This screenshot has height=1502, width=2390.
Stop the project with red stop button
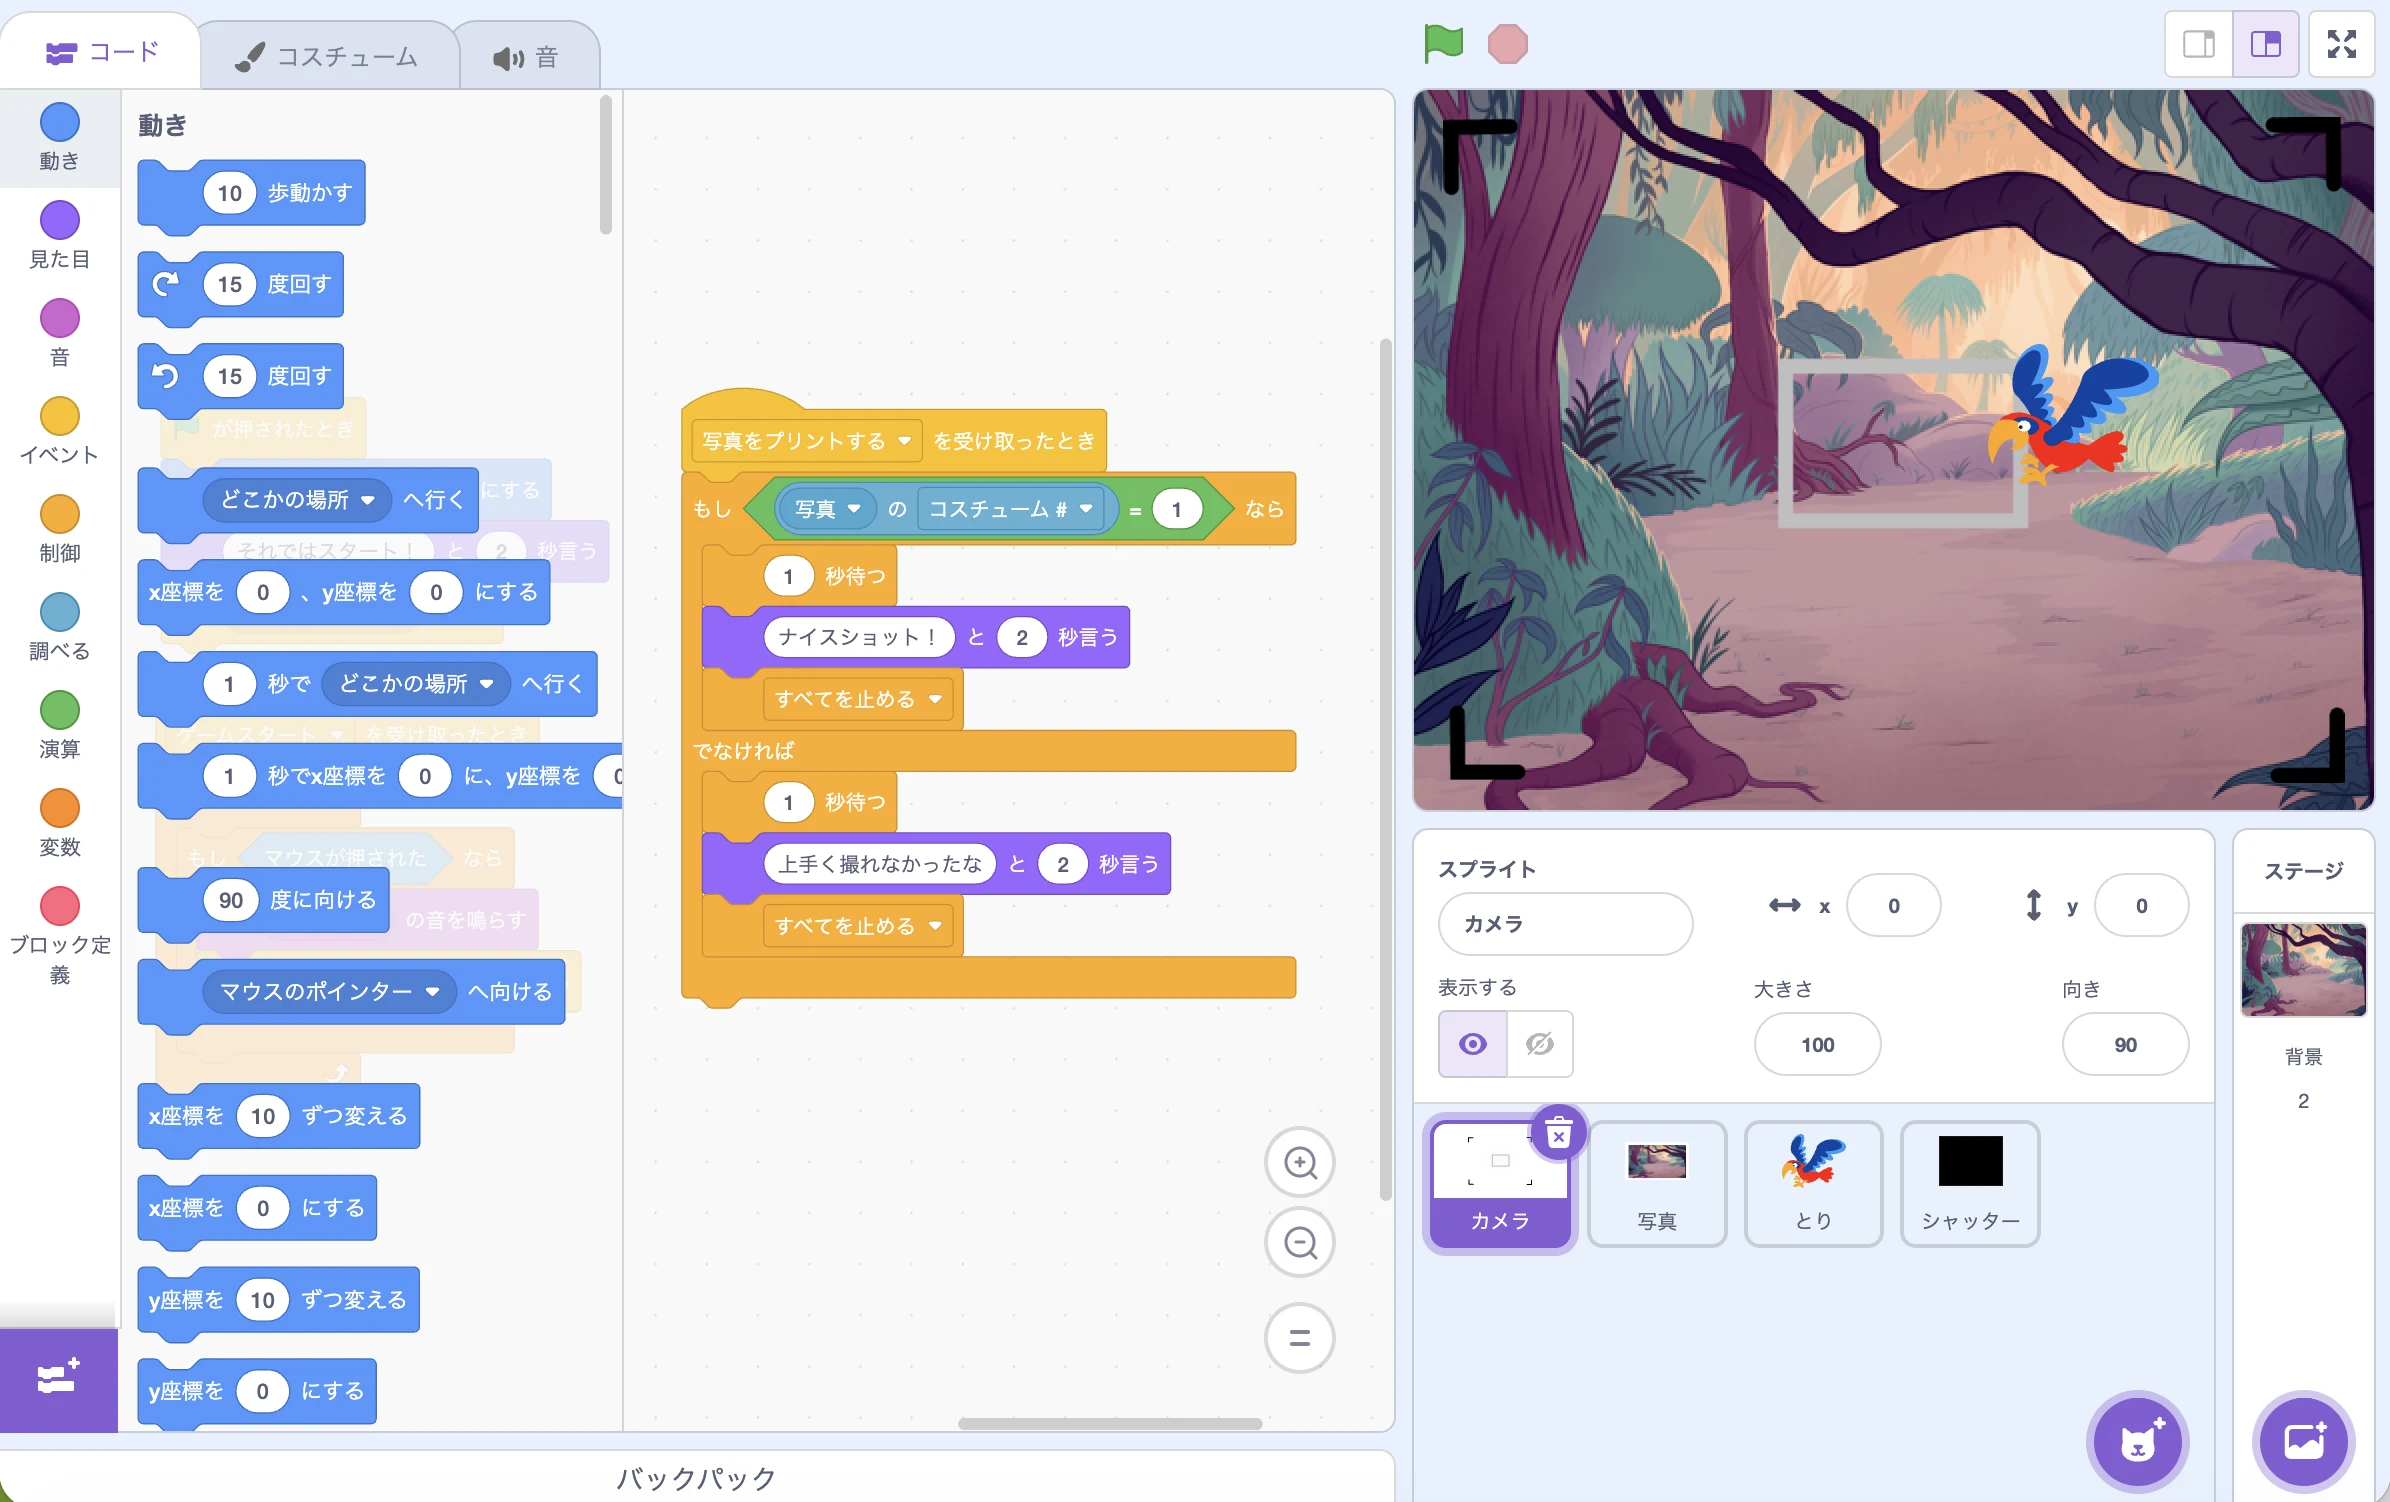(x=1507, y=44)
